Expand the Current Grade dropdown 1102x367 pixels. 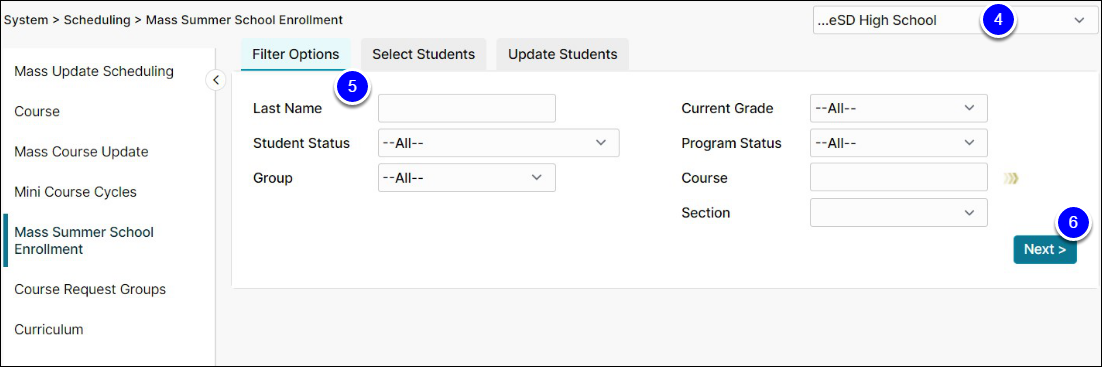[899, 108]
